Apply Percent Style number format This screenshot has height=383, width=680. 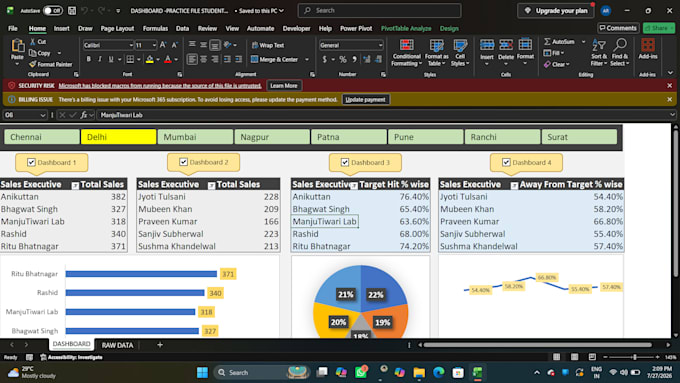pos(343,59)
